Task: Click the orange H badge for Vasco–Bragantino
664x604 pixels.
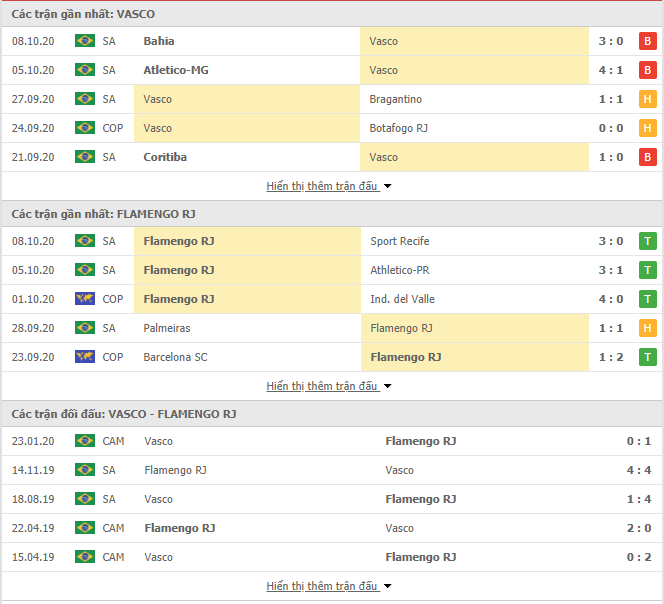Action: [x=647, y=99]
